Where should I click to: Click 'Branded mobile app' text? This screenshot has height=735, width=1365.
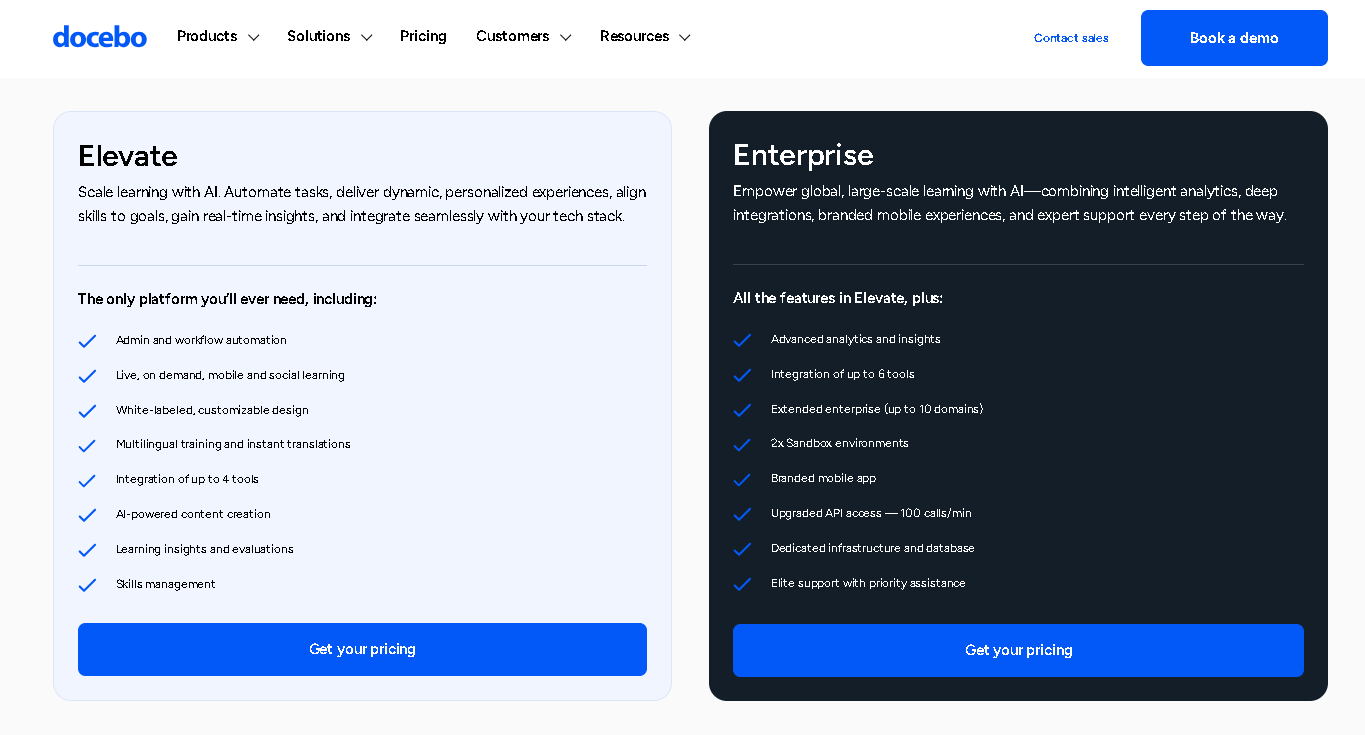[823, 478]
